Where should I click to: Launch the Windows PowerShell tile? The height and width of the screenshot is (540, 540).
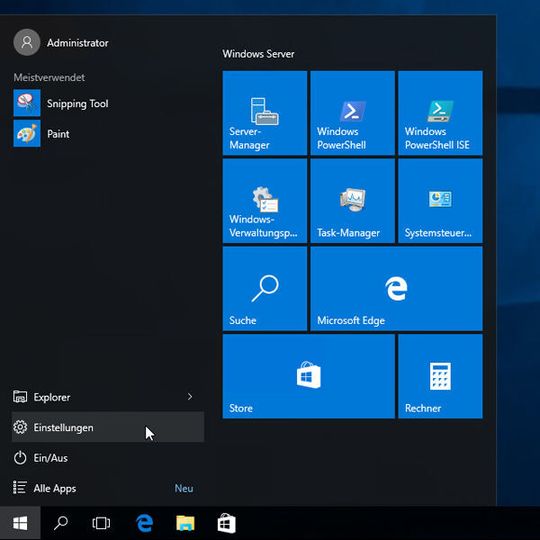(352, 113)
